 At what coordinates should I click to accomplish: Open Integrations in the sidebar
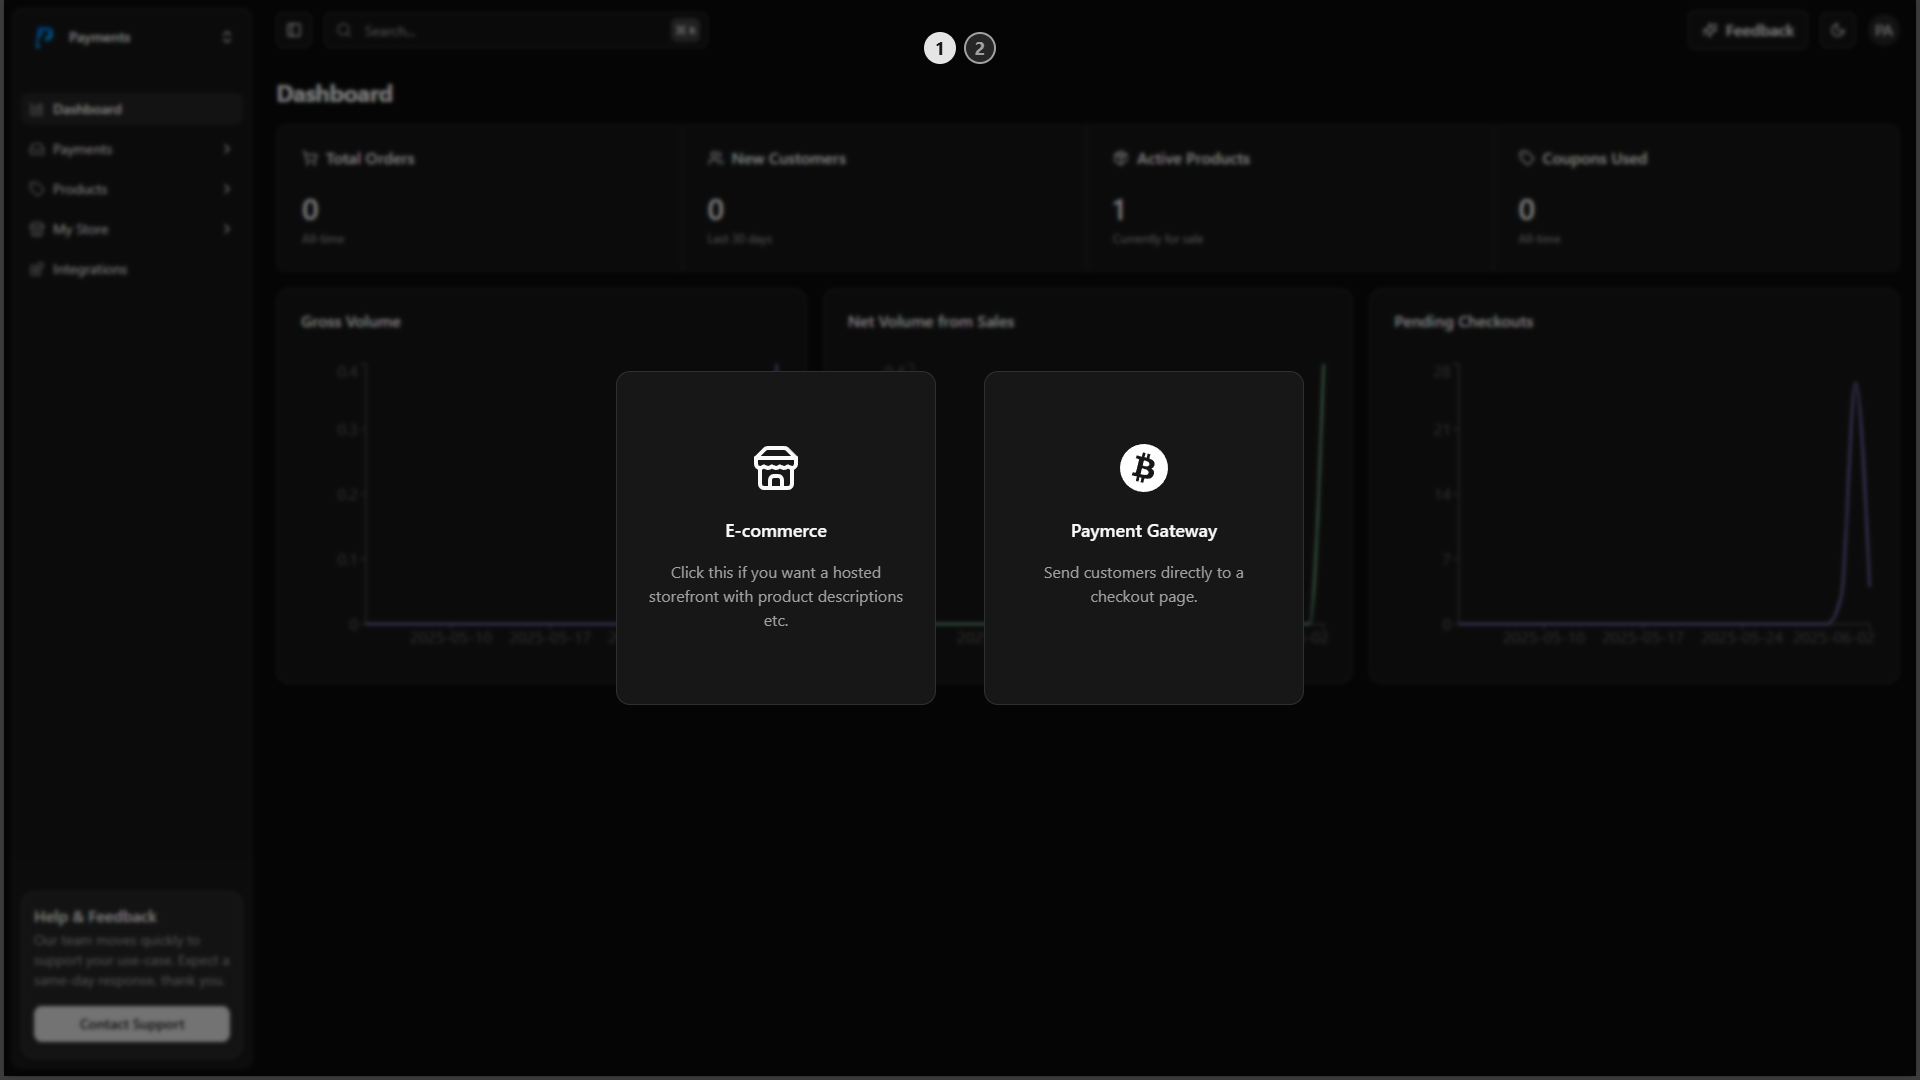point(131,269)
